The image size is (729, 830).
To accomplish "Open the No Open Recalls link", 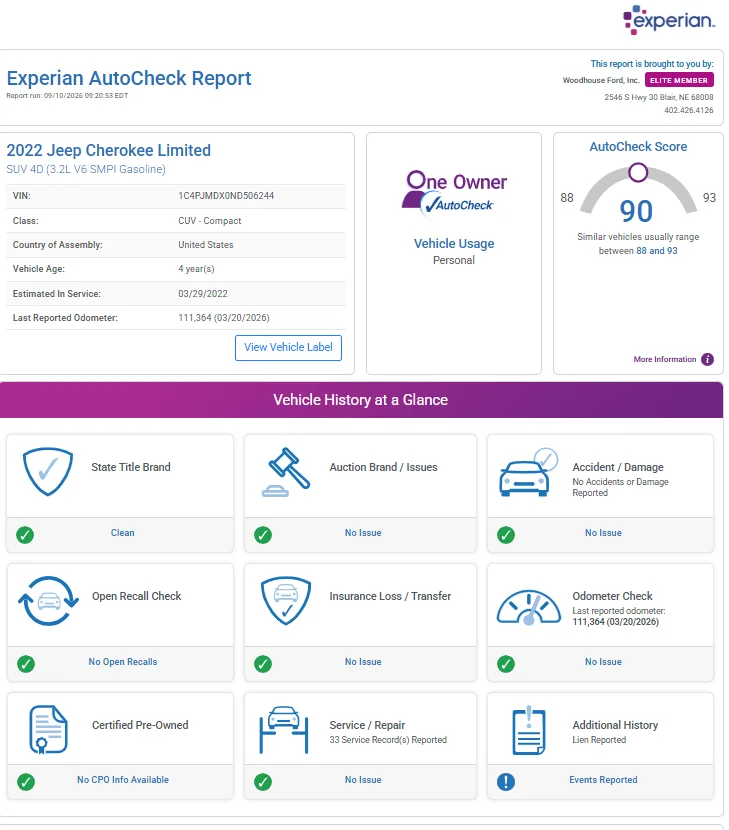I will 123,662.
